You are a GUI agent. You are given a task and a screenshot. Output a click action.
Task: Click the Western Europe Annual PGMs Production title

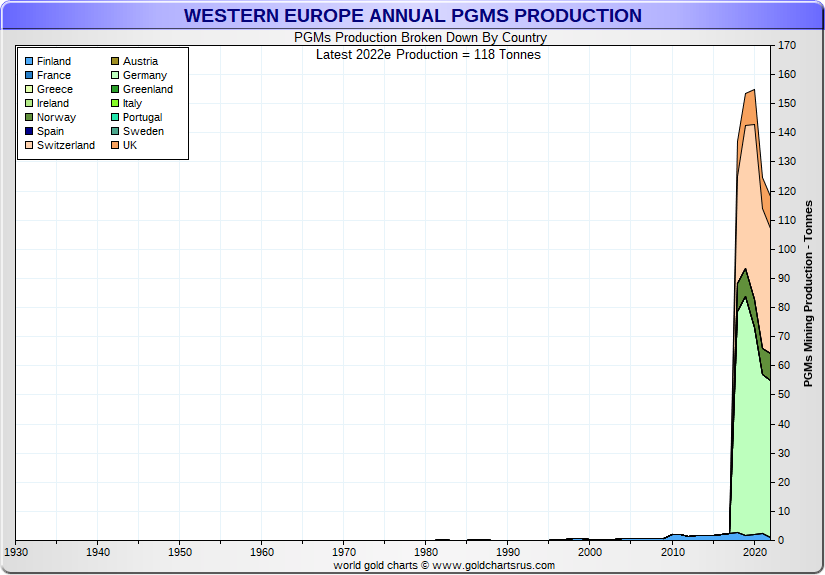412,16
